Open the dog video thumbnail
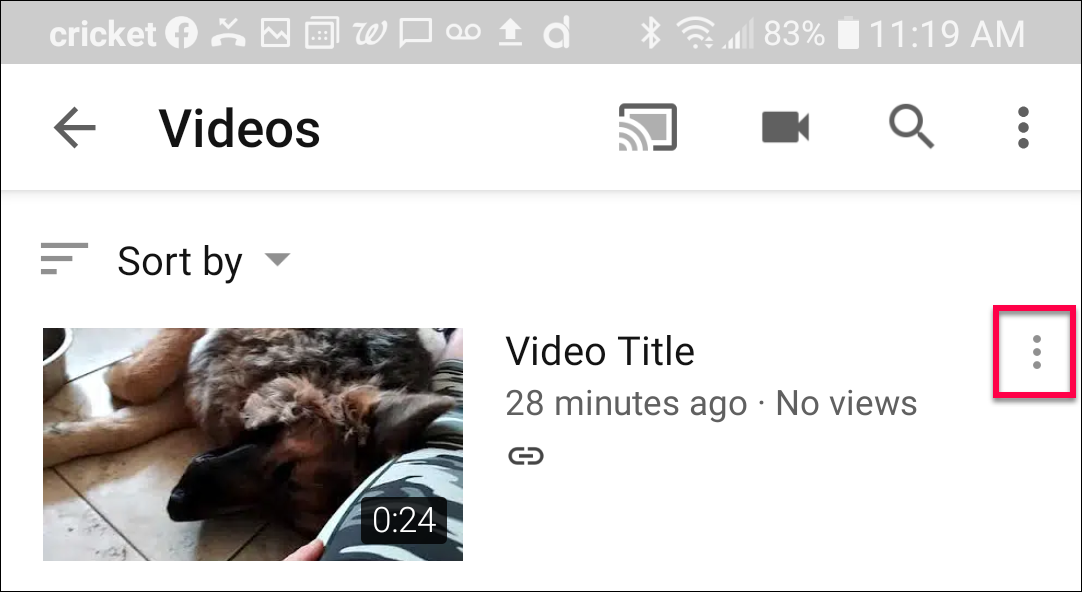This screenshot has height=592, width=1082. [x=253, y=444]
